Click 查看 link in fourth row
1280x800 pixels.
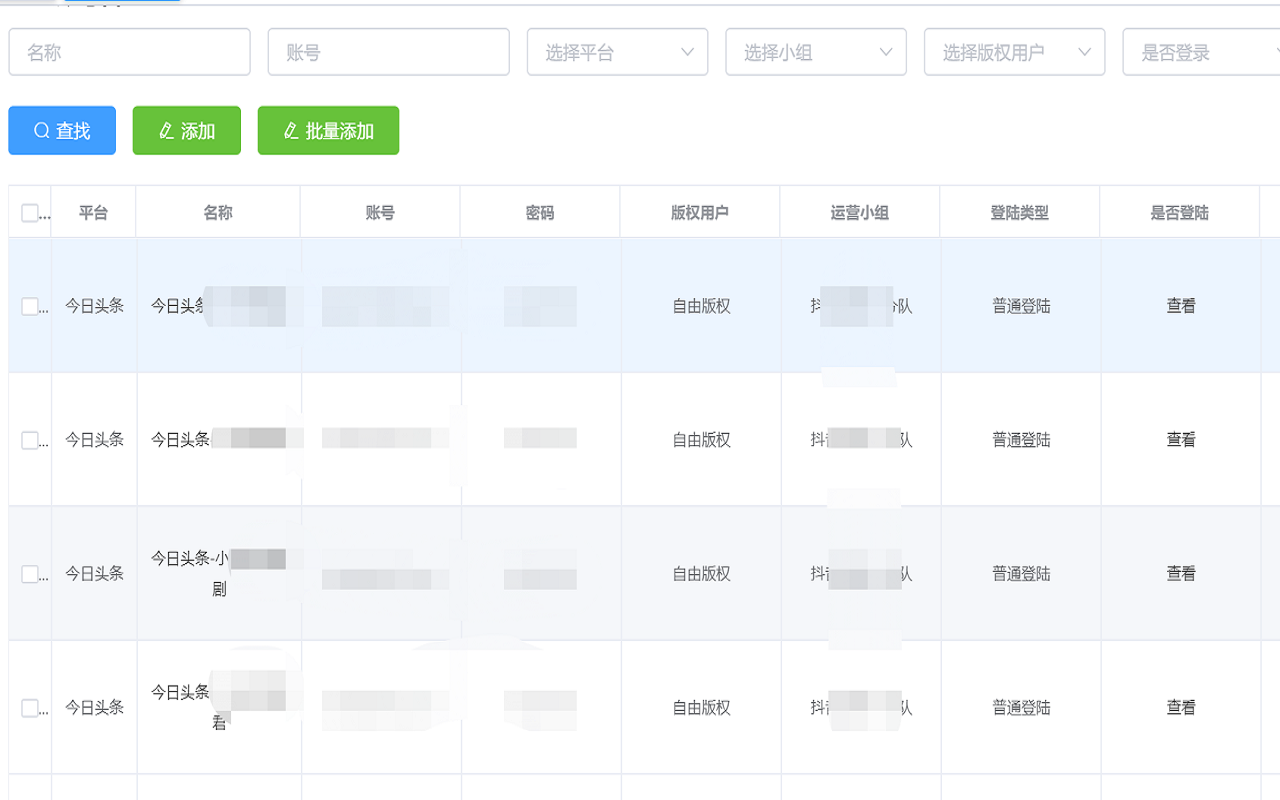1181,708
